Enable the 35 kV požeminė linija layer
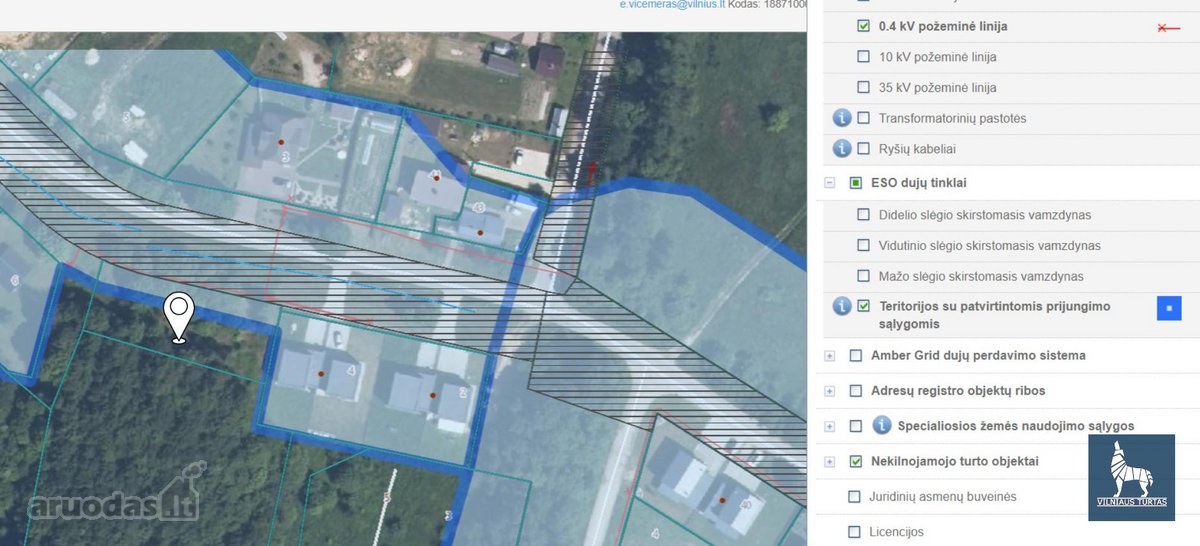The image size is (1200, 546). click(864, 87)
